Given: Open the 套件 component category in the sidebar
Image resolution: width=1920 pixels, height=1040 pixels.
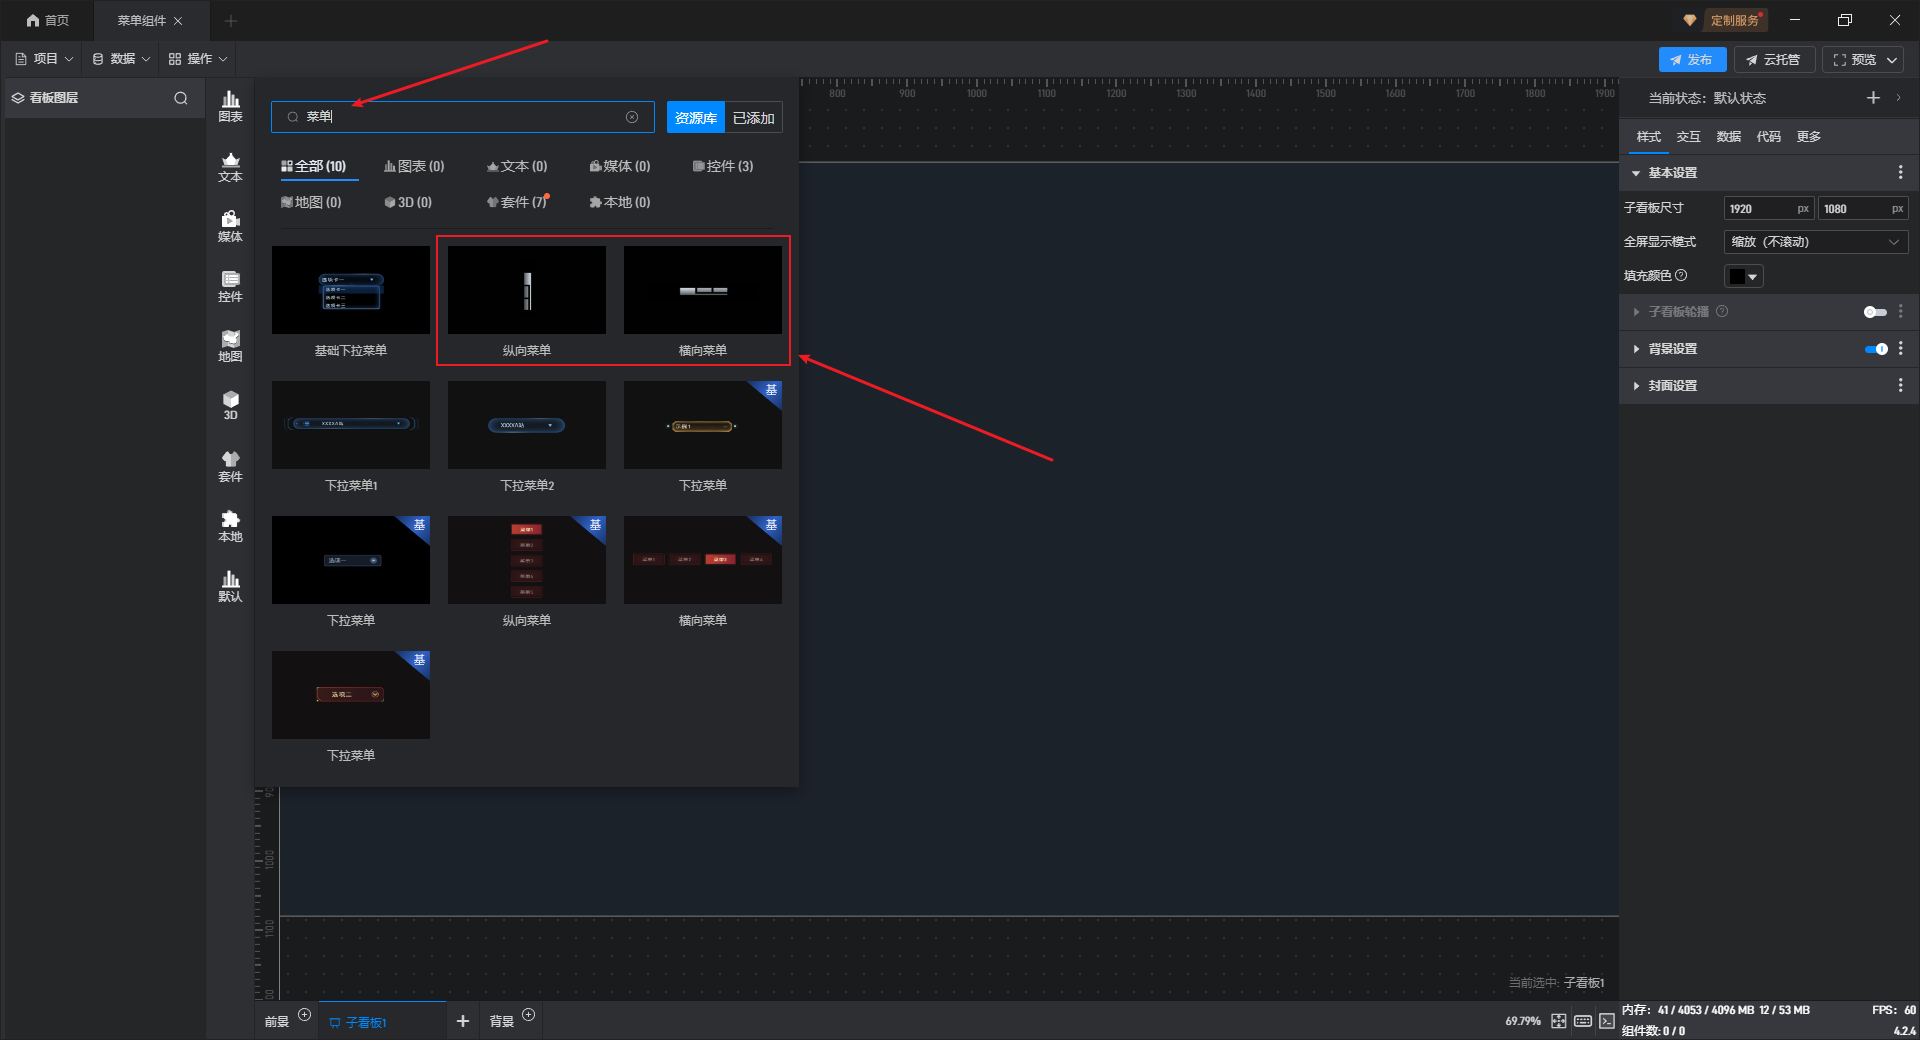Looking at the screenshot, I should (x=230, y=467).
